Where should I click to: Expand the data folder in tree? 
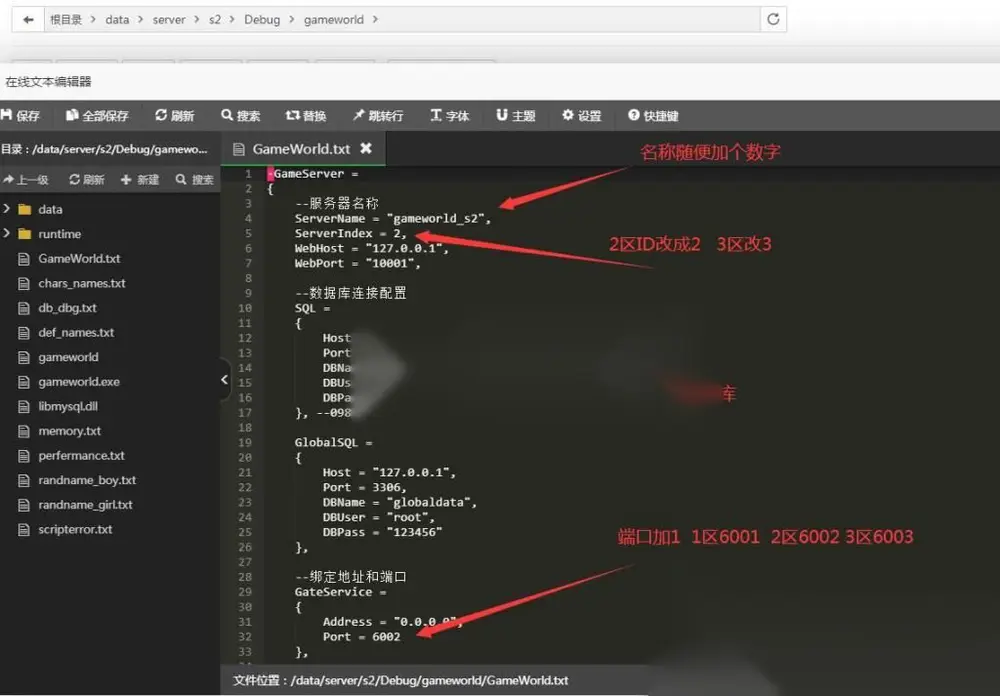pyautogui.click(x=7, y=209)
